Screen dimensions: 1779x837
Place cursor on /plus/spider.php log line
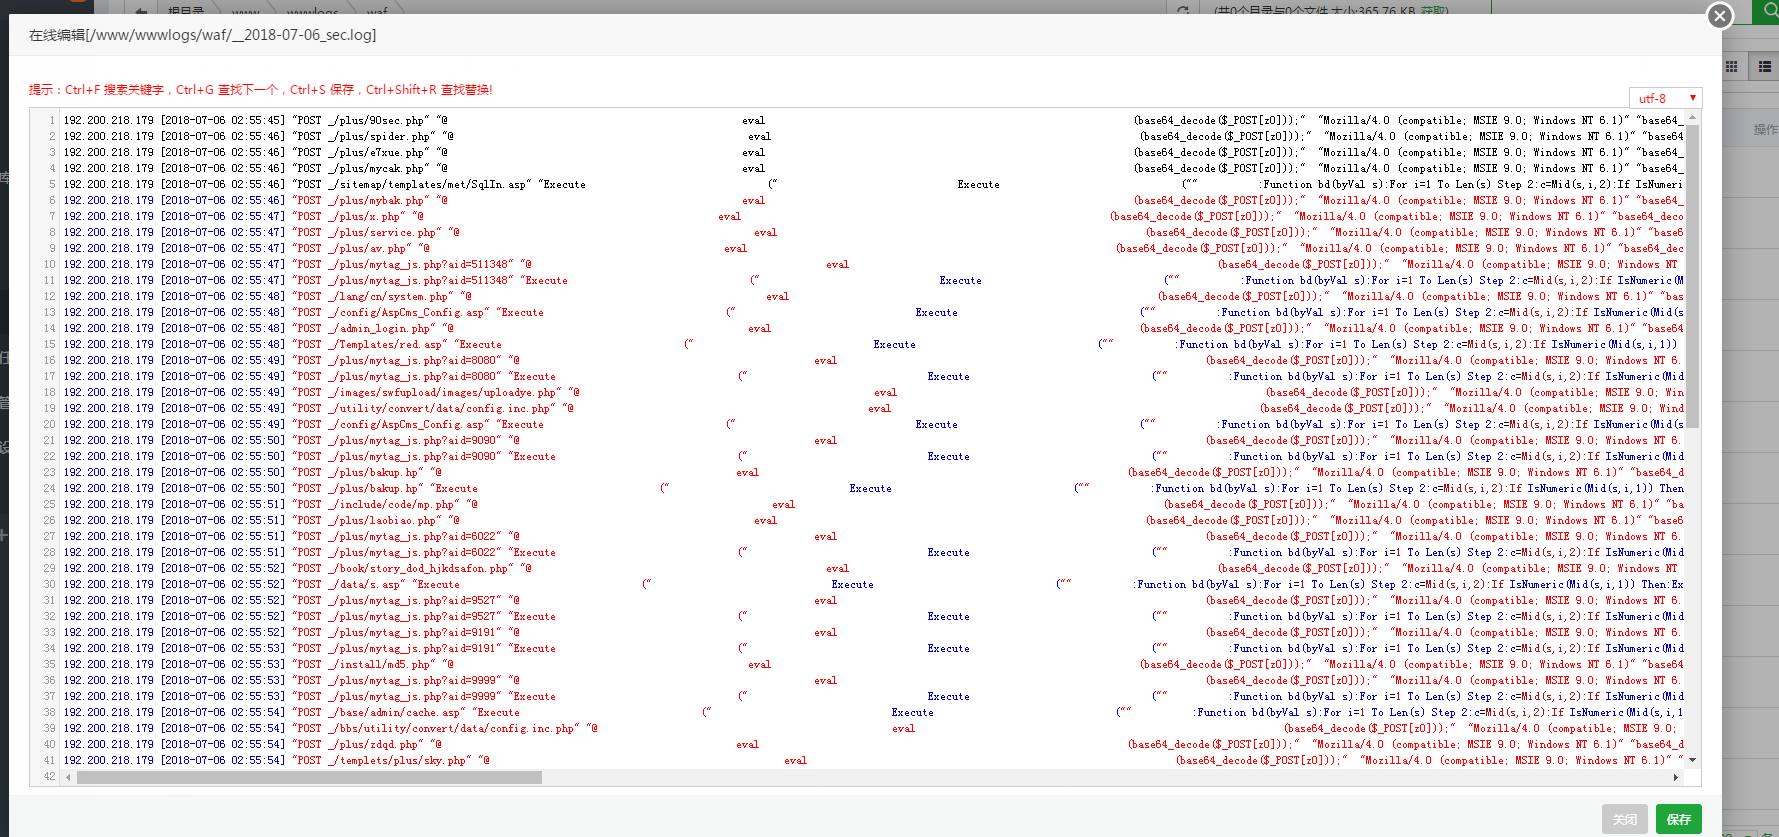pyautogui.click(x=874, y=136)
